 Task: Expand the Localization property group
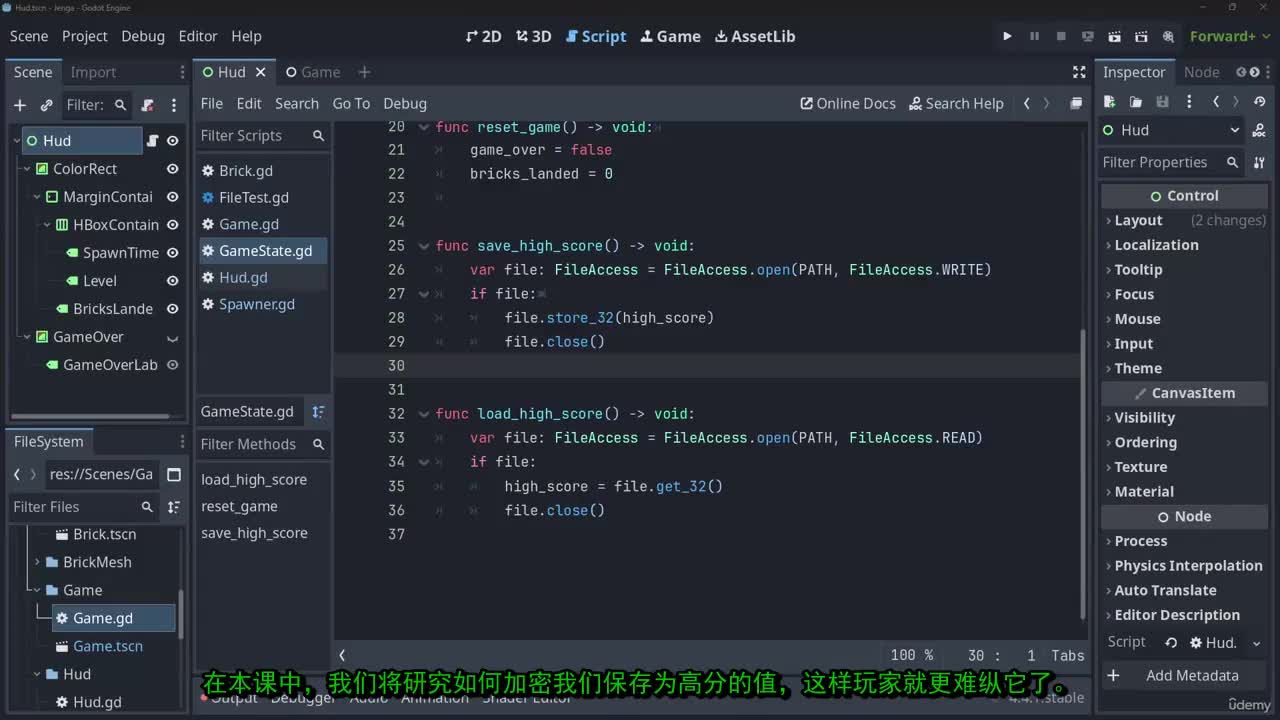[x=1156, y=245]
